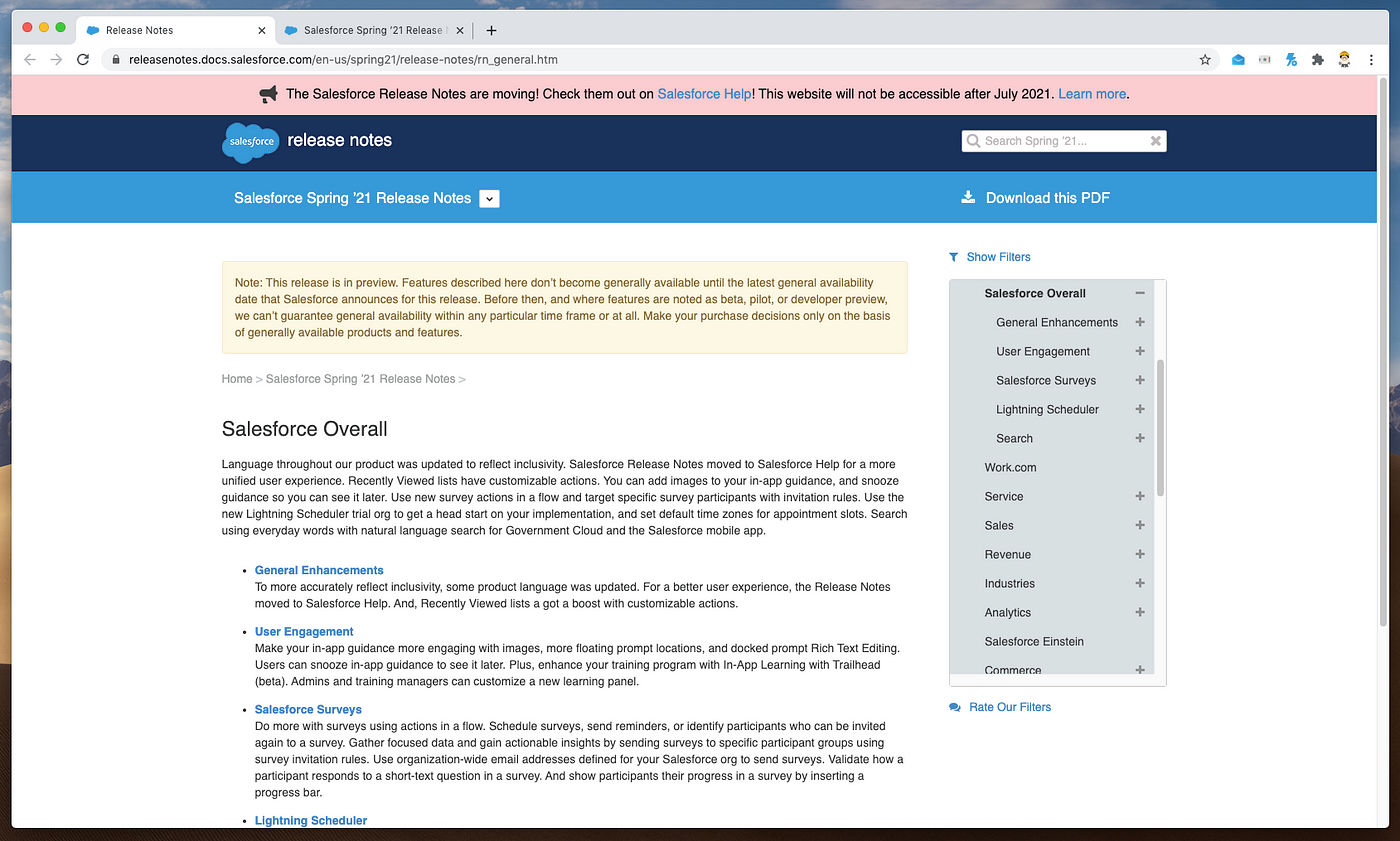Viewport: 1400px width, 841px height.
Task: Open the Salesforce Help link in banner
Action: pyautogui.click(x=704, y=94)
